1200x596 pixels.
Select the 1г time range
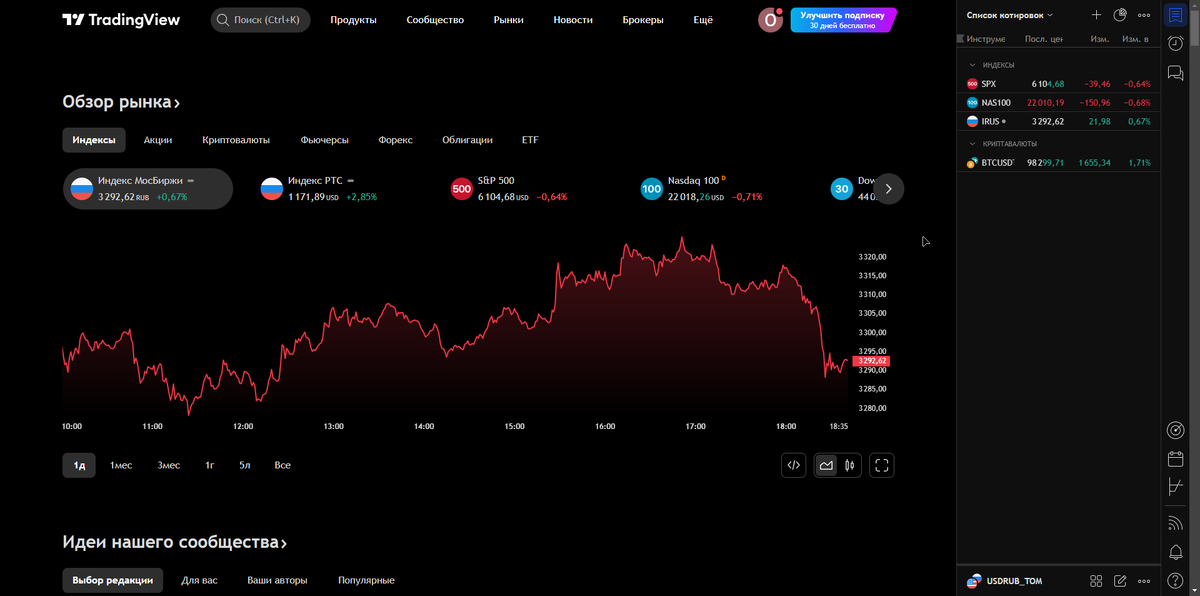coord(210,465)
